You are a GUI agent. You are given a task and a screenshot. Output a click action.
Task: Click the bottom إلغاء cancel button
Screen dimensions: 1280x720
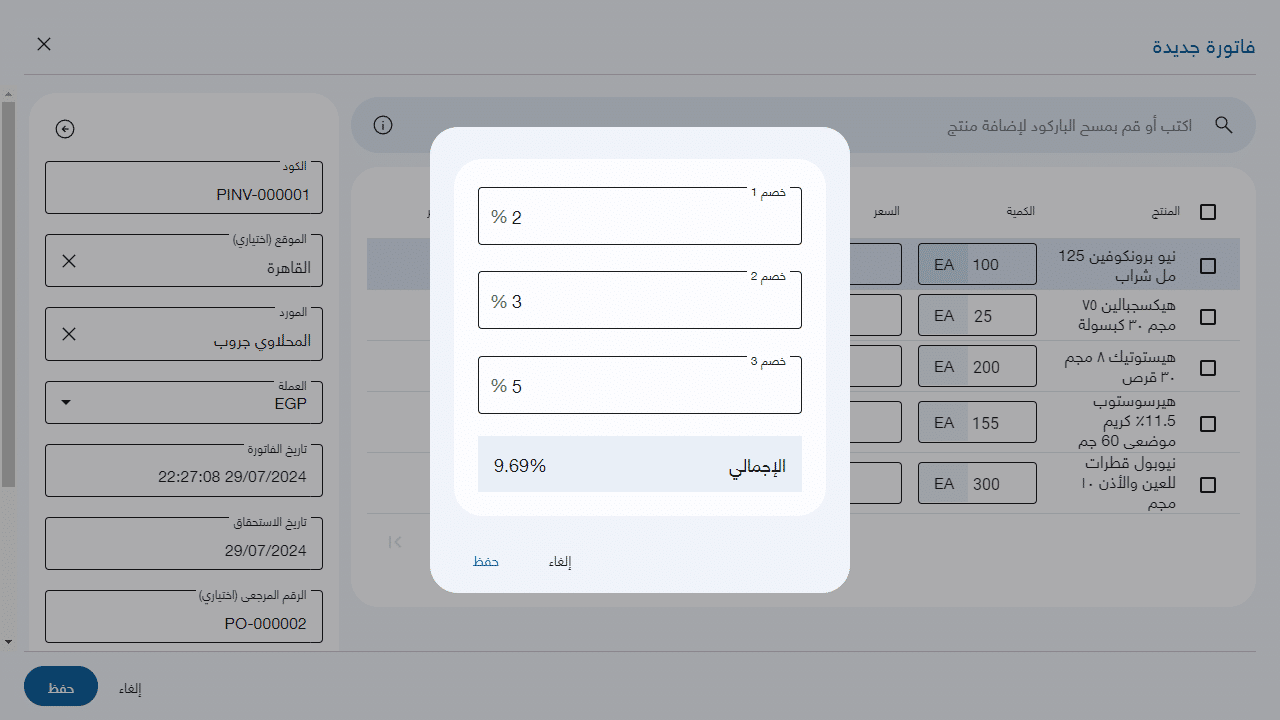[x=130, y=688]
